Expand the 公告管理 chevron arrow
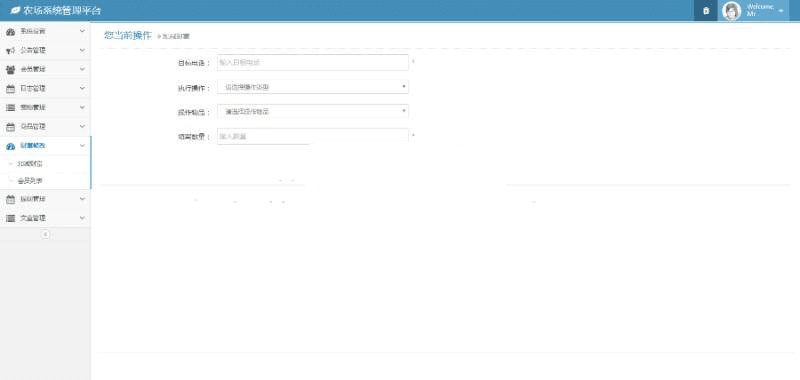This screenshot has width=800, height=380. click(83, 50)
